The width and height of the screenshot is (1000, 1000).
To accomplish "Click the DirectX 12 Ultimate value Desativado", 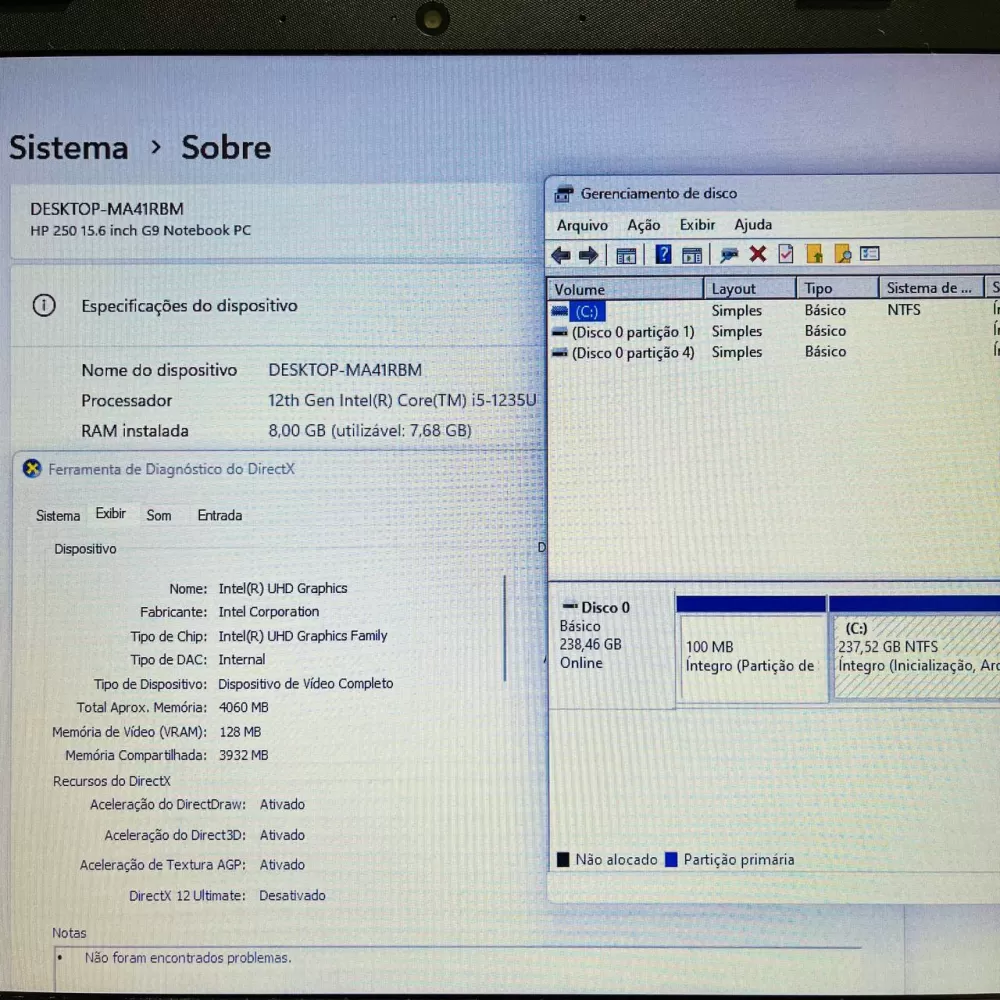I will [292, 895].
